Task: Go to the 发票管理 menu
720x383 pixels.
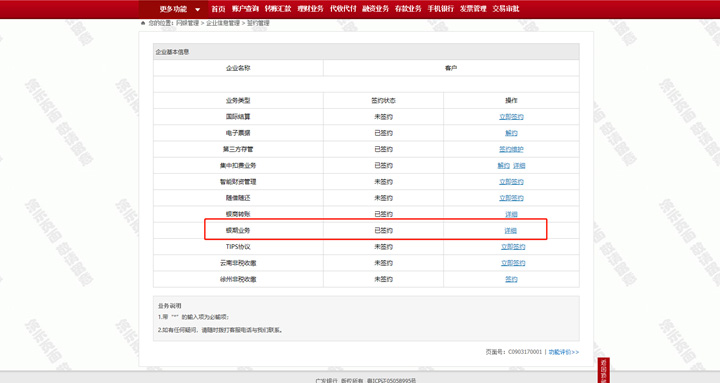Action: click(473, 9)
